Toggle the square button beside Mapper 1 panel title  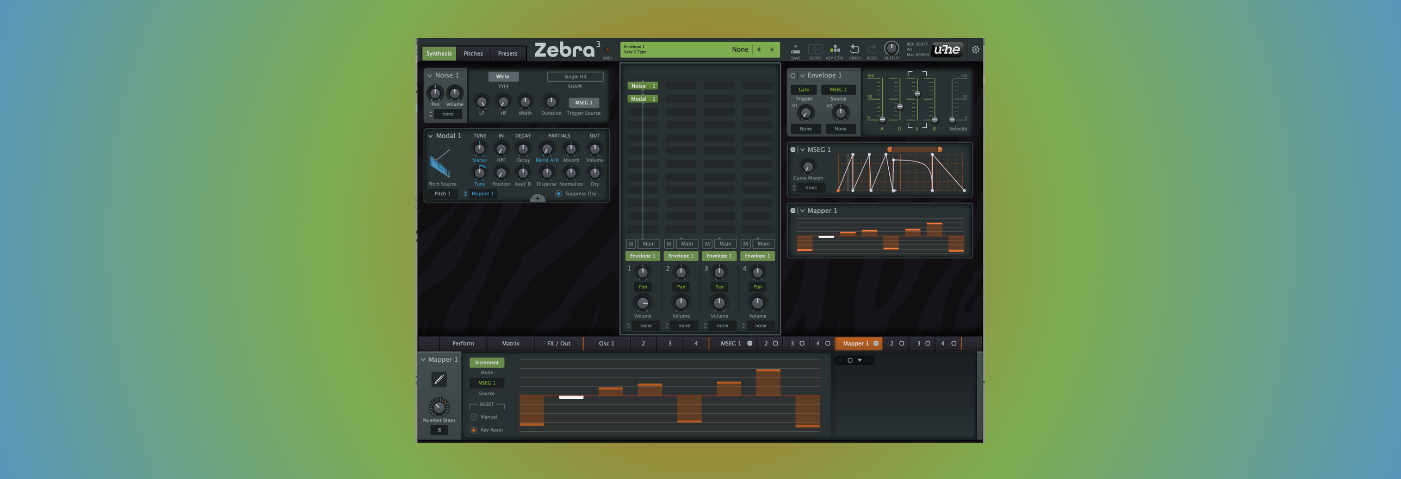coord(793,211)
